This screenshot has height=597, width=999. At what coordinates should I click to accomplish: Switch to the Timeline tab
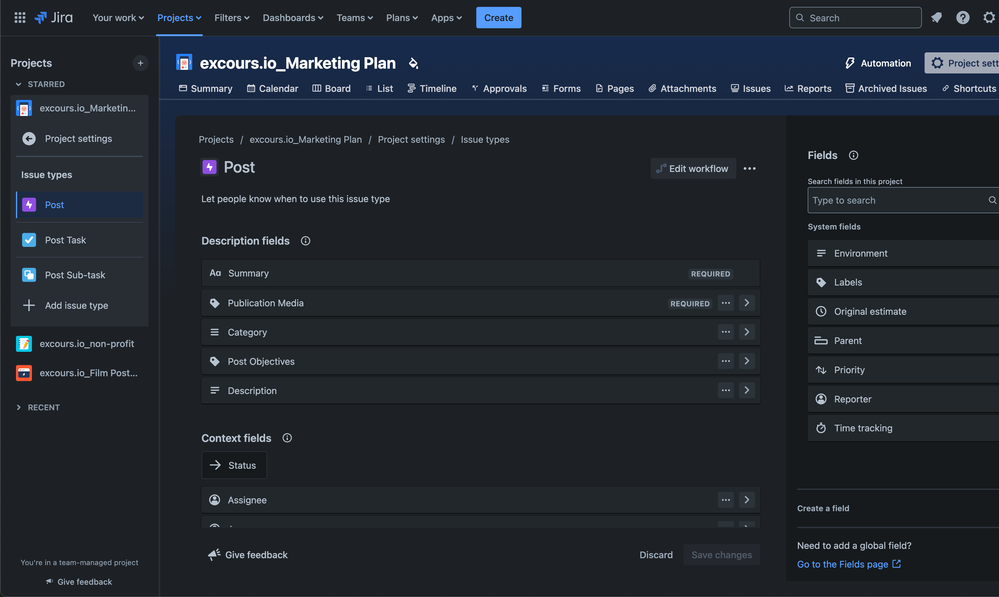431,89
